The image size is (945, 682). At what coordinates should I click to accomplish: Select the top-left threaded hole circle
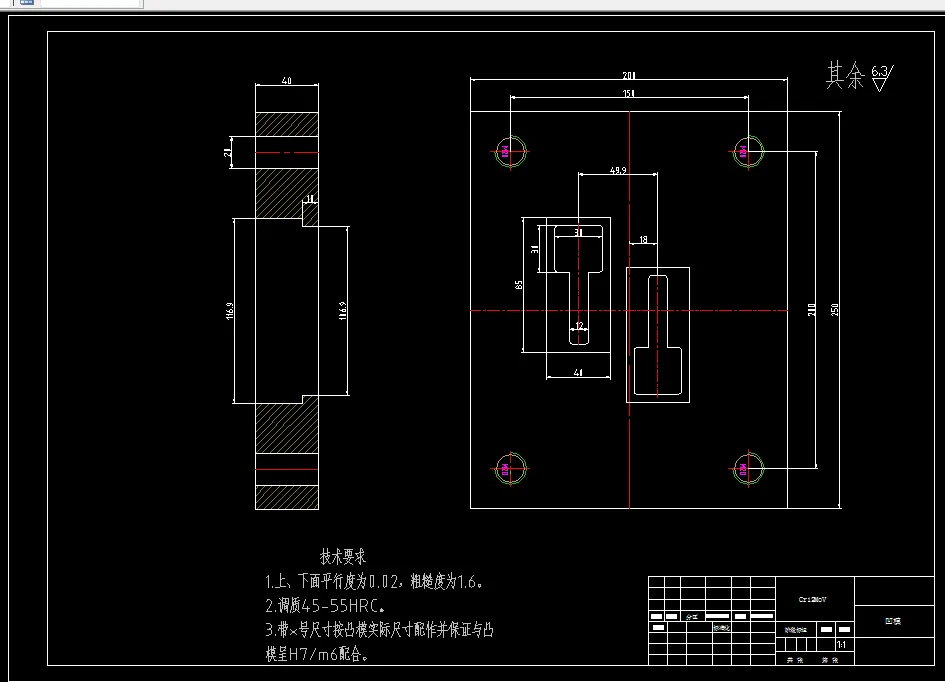pos(510,151)
